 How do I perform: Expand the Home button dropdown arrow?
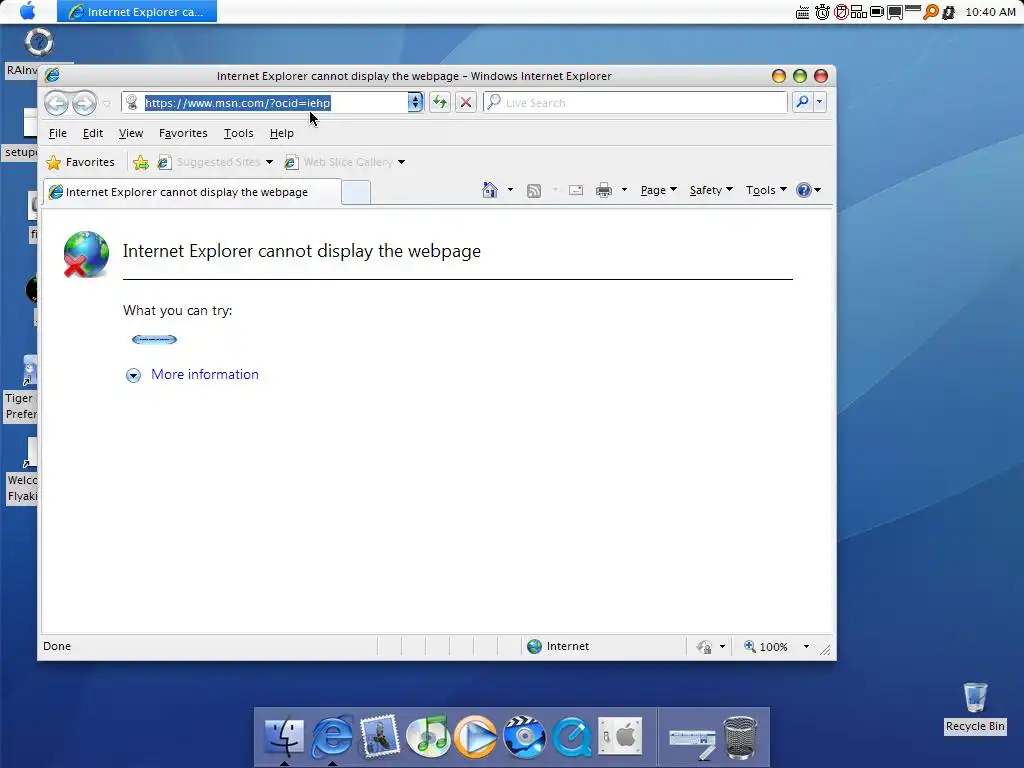pyautogui.click(x=510, y=190)
